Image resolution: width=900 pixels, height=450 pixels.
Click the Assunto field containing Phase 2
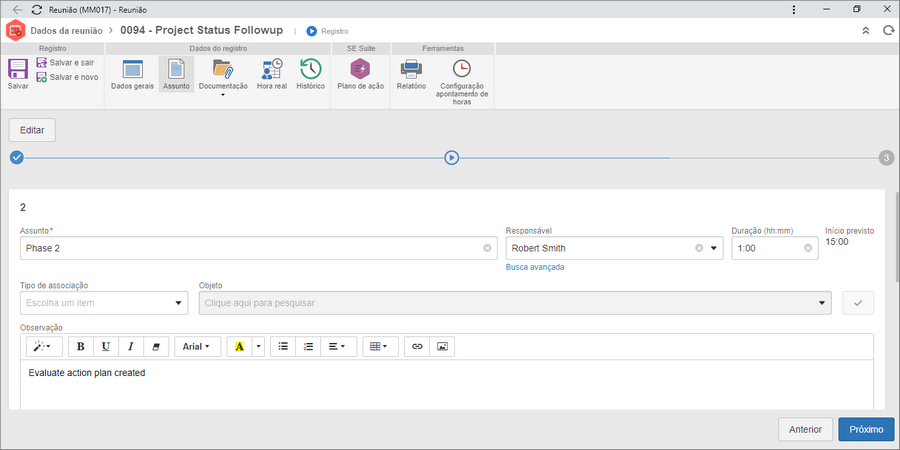click(x=259, y=249)
